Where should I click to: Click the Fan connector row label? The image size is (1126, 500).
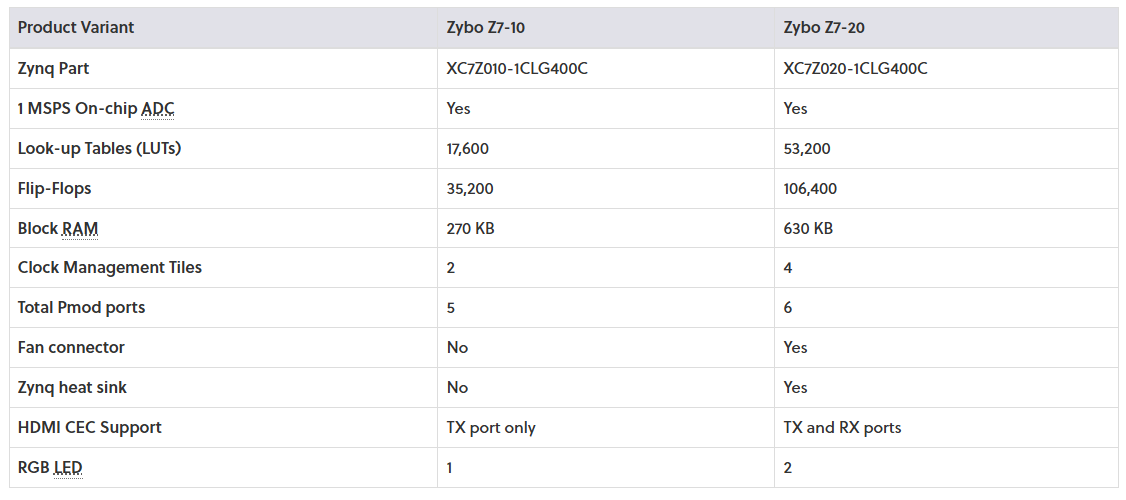tap(71, 347)
